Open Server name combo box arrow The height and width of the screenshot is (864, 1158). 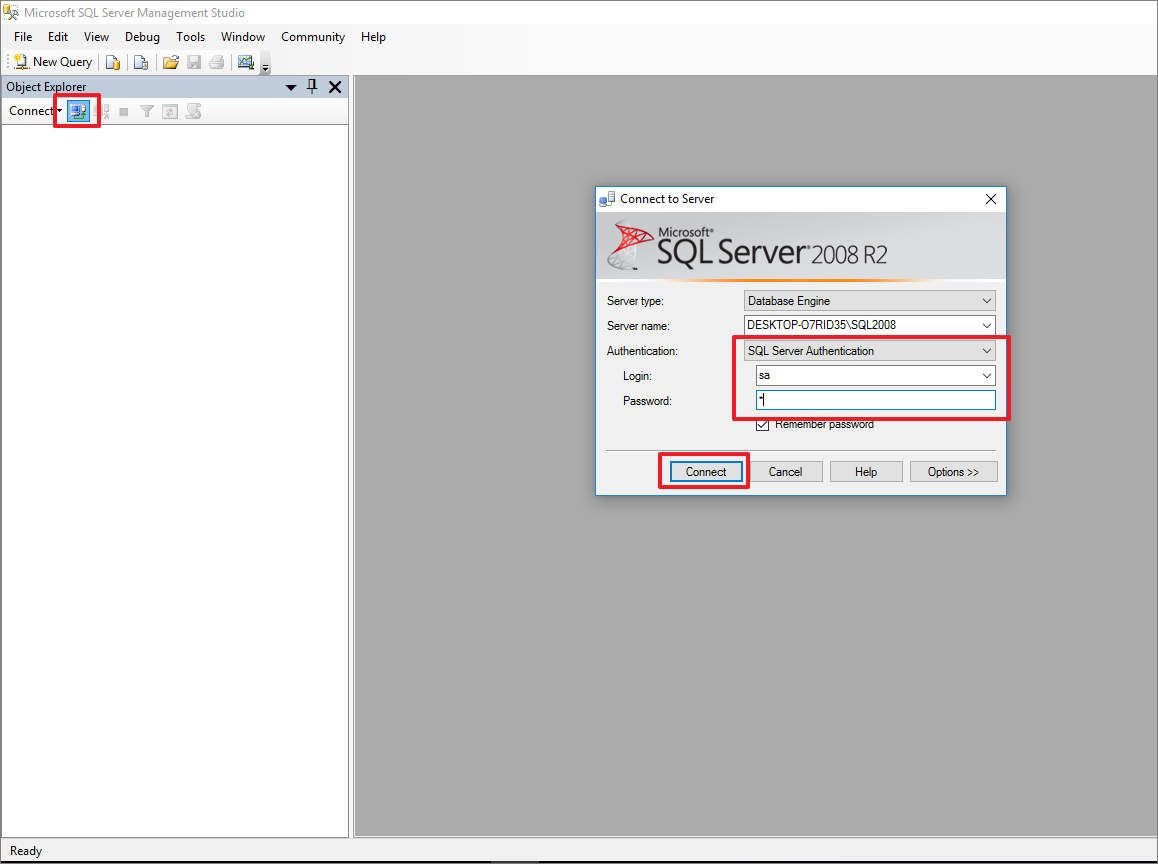click(987, 326)
